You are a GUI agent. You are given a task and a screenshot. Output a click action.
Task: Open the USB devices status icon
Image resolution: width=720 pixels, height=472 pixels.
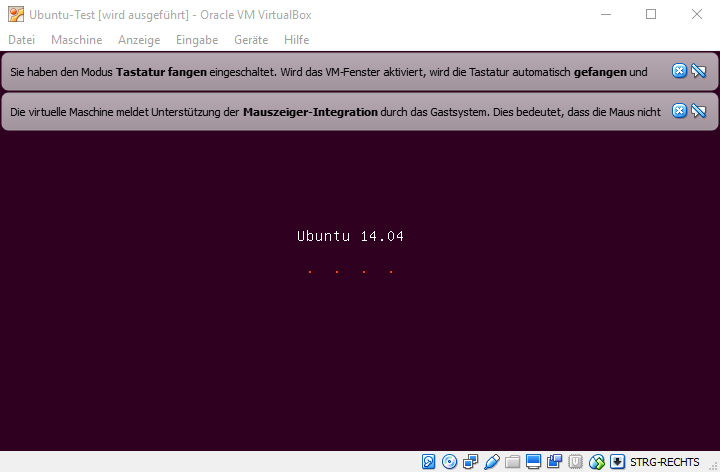click(491, 462)
